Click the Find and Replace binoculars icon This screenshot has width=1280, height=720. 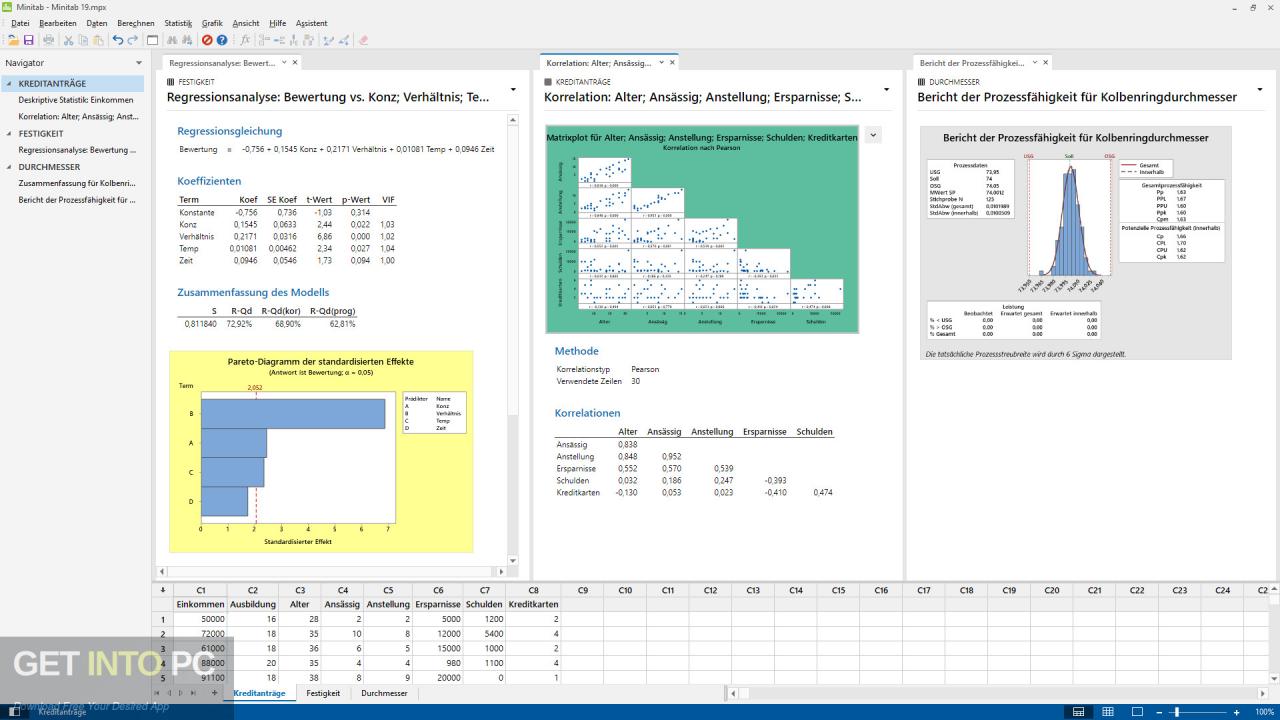pyautogui.click(x=187, y=40)
